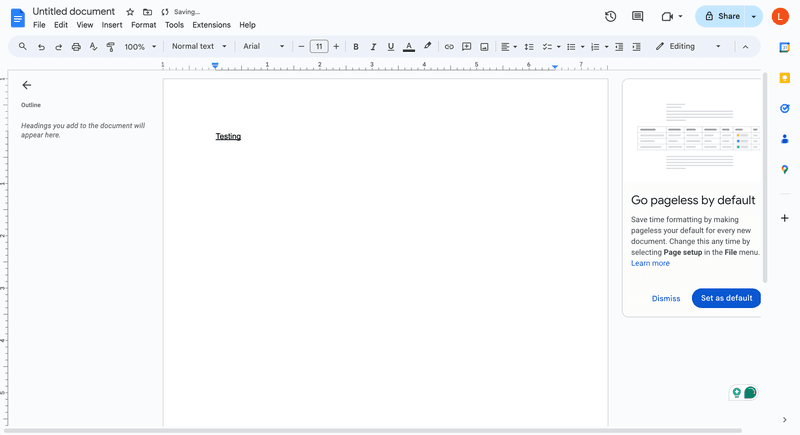Insert a checklist
Viewport: 800px width, 435px height.
coord(547,47)
